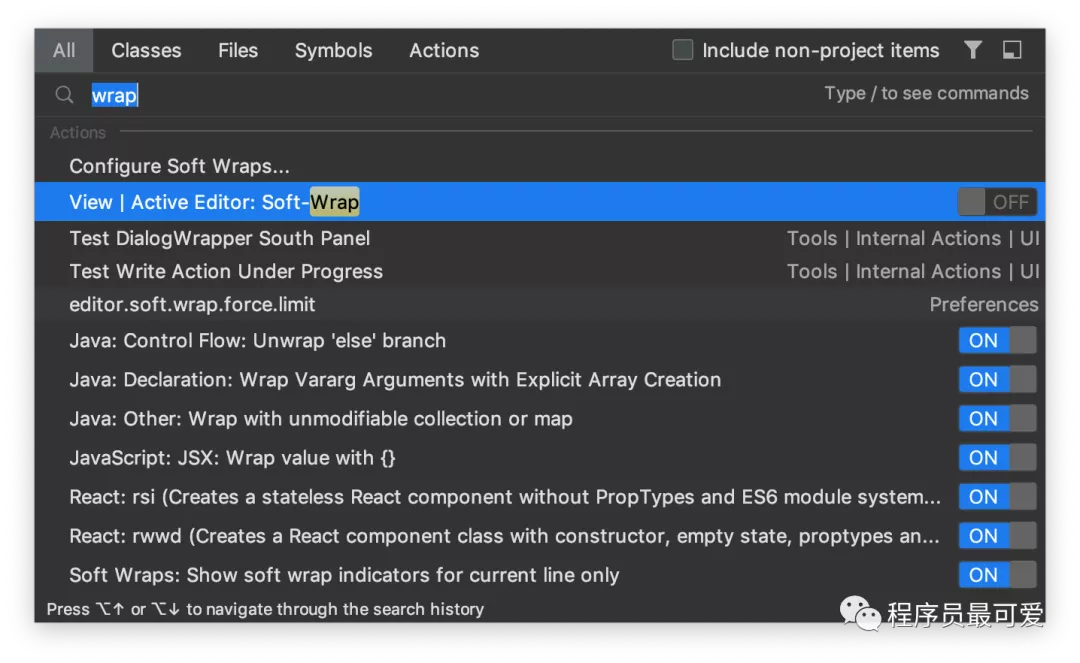The image size is (1080, 663).
Task: Select View | Active Editor: Soft-Wrap row
Action: [540, 202]
